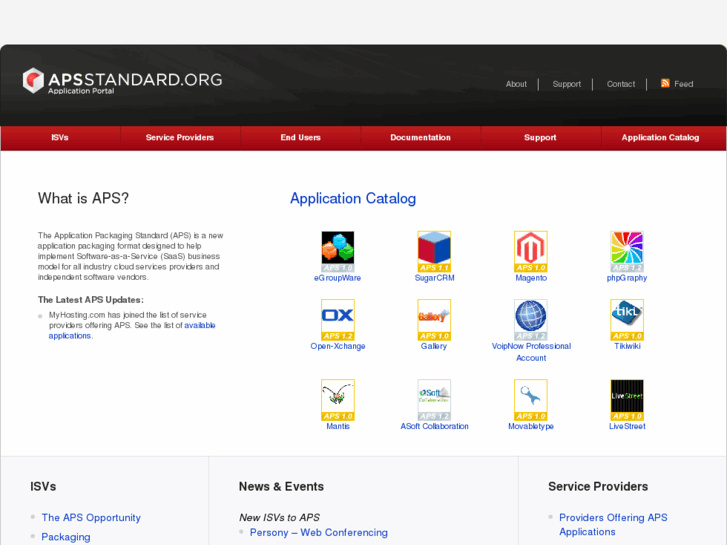Click the About link in header
The height and width of the screenshot is (545, 727).
coord(516,84)
